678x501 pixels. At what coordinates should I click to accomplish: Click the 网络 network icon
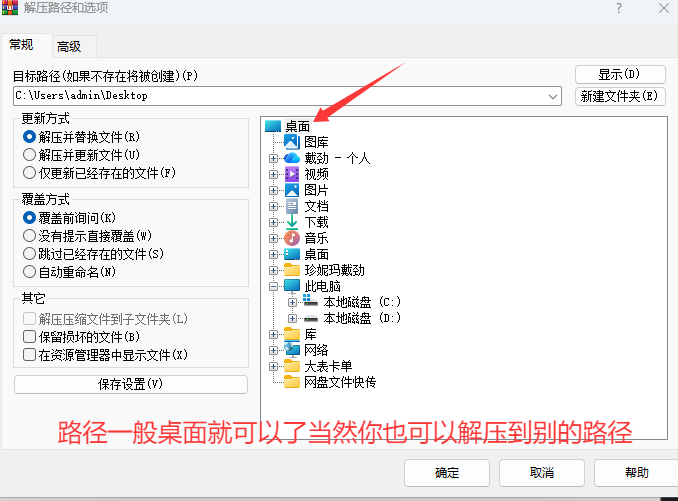pyautogui.click(x=292, y=350)
